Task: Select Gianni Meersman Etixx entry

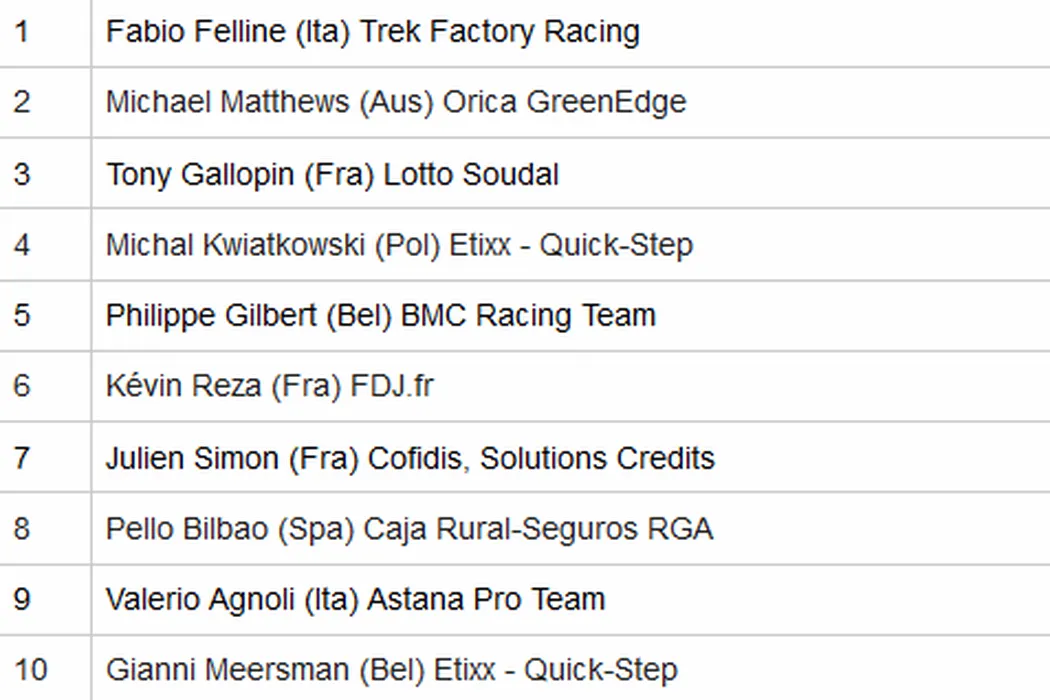Action: coord(391,669)
